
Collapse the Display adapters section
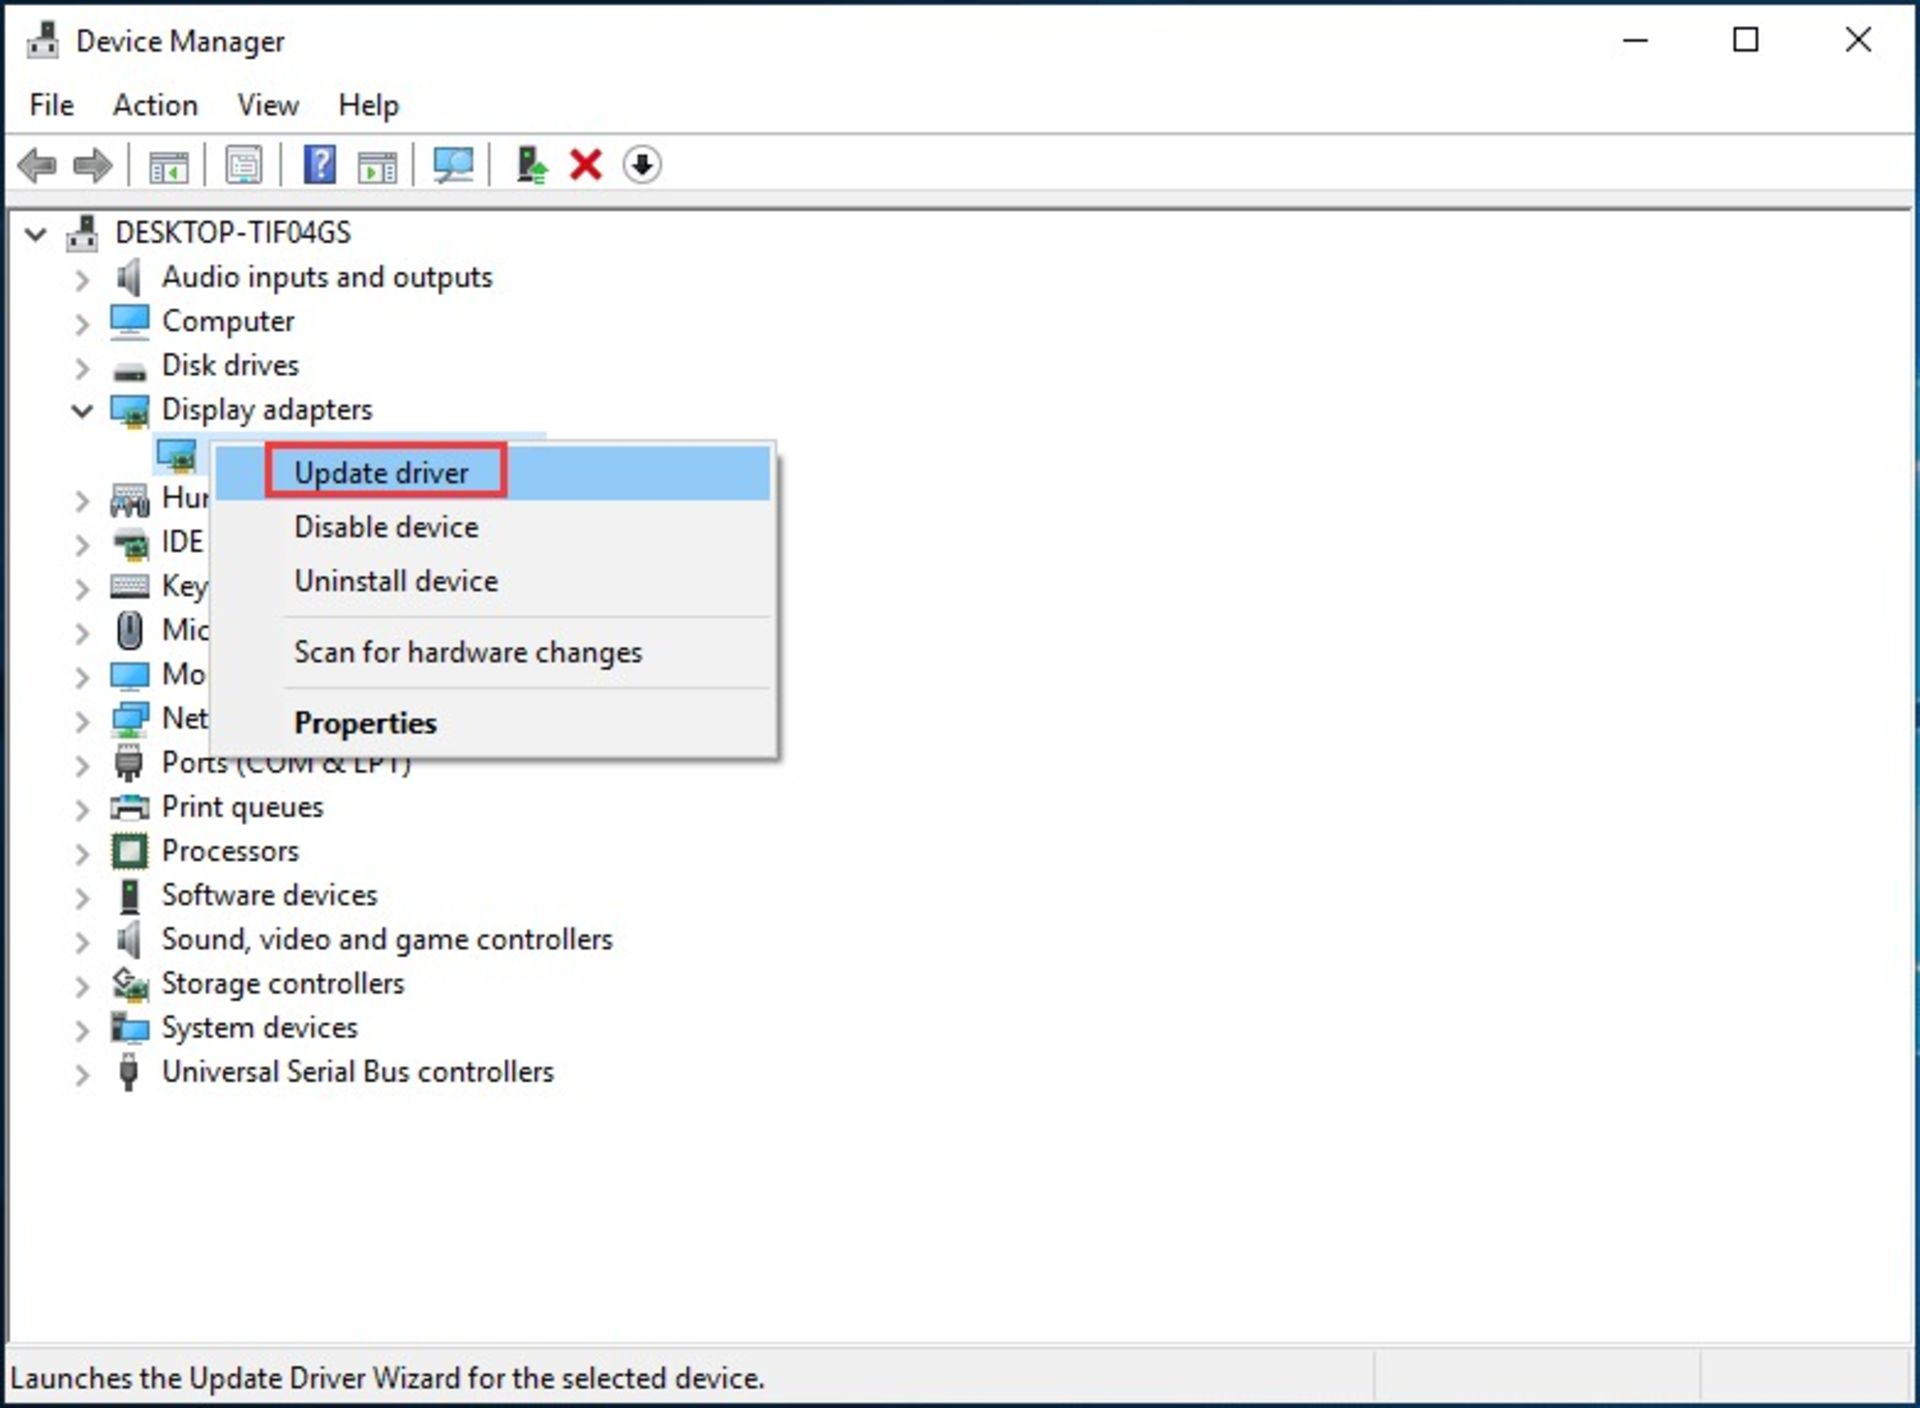tap(82, 408)
